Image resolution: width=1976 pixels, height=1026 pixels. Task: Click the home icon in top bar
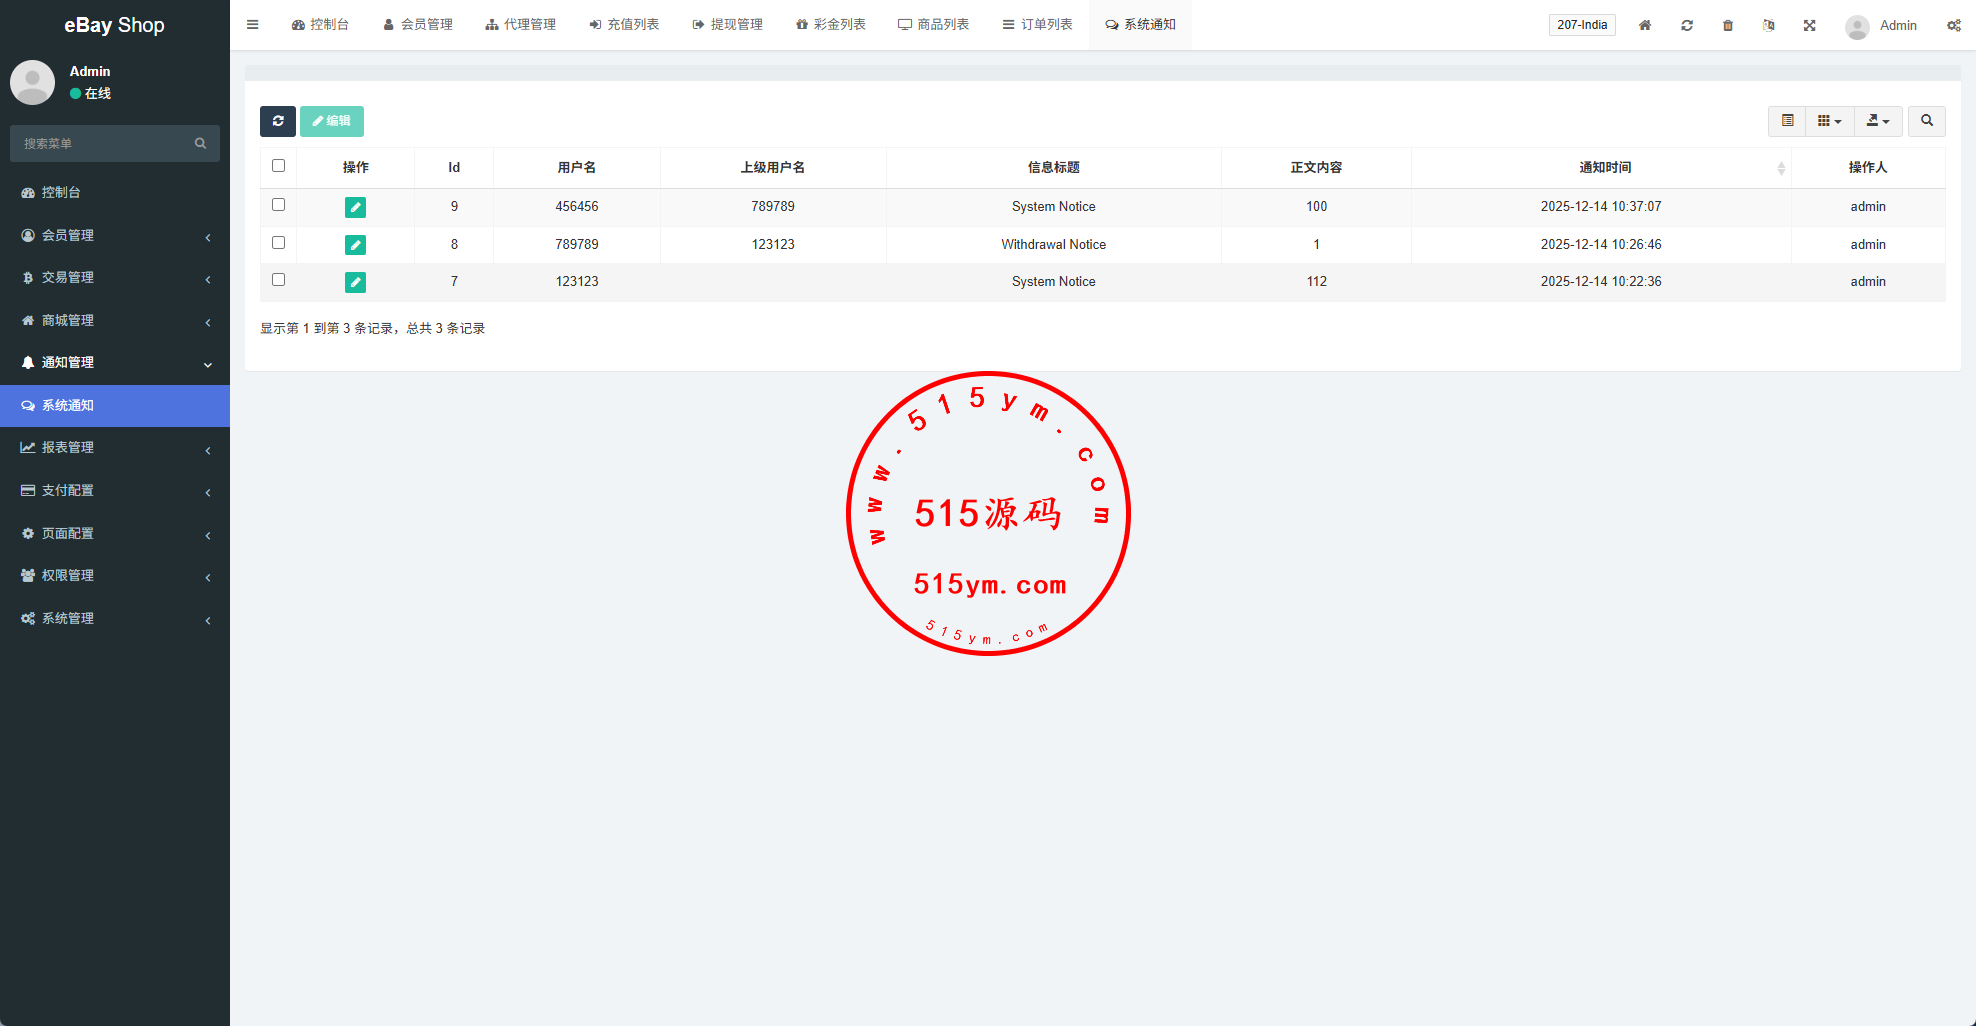point(1645,25)
